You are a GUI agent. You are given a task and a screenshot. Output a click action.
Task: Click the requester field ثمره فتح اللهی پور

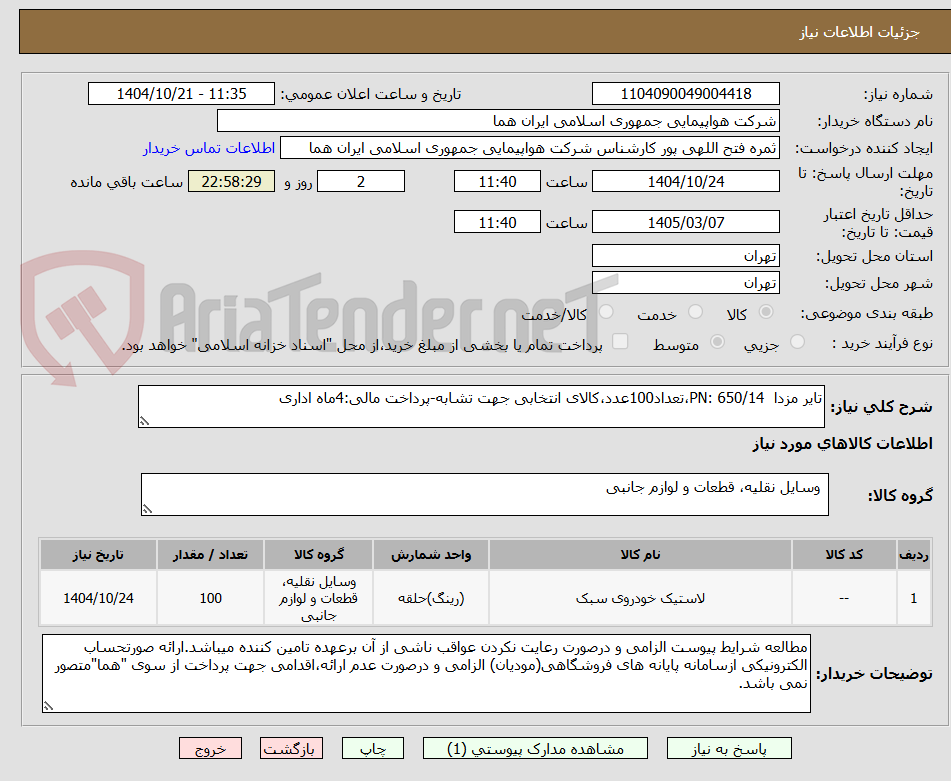point(529,148)
